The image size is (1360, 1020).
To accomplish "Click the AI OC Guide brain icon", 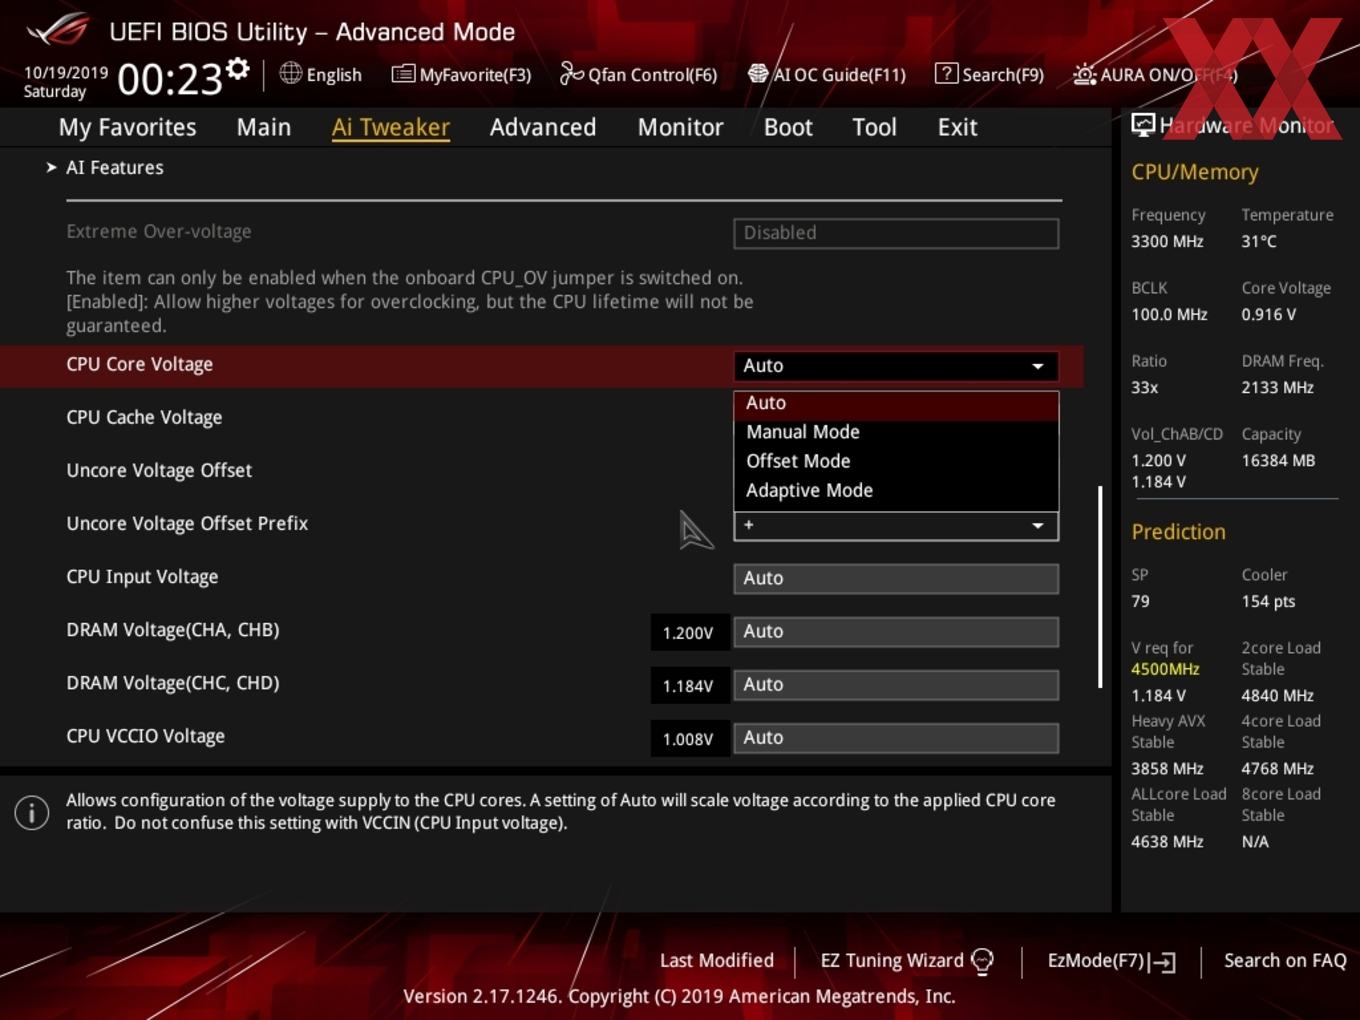I will pyautogui.click(x=758, y=73).
